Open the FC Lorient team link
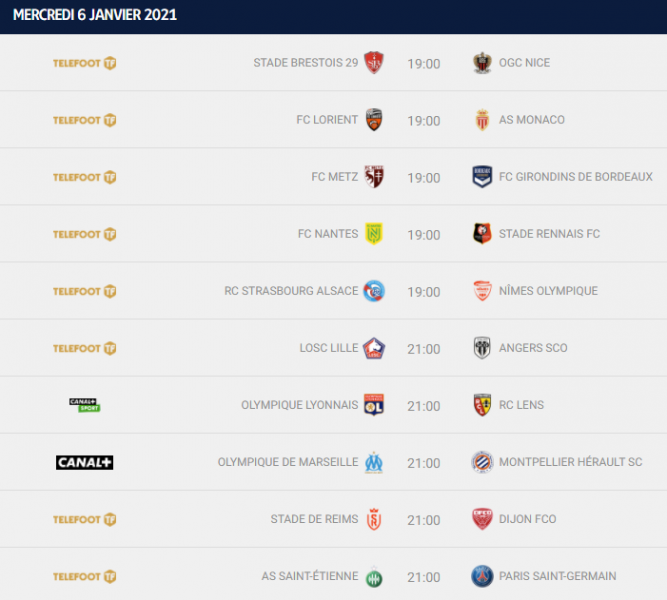Viewport: 667px width, 600px height. [x=327, y=120]
